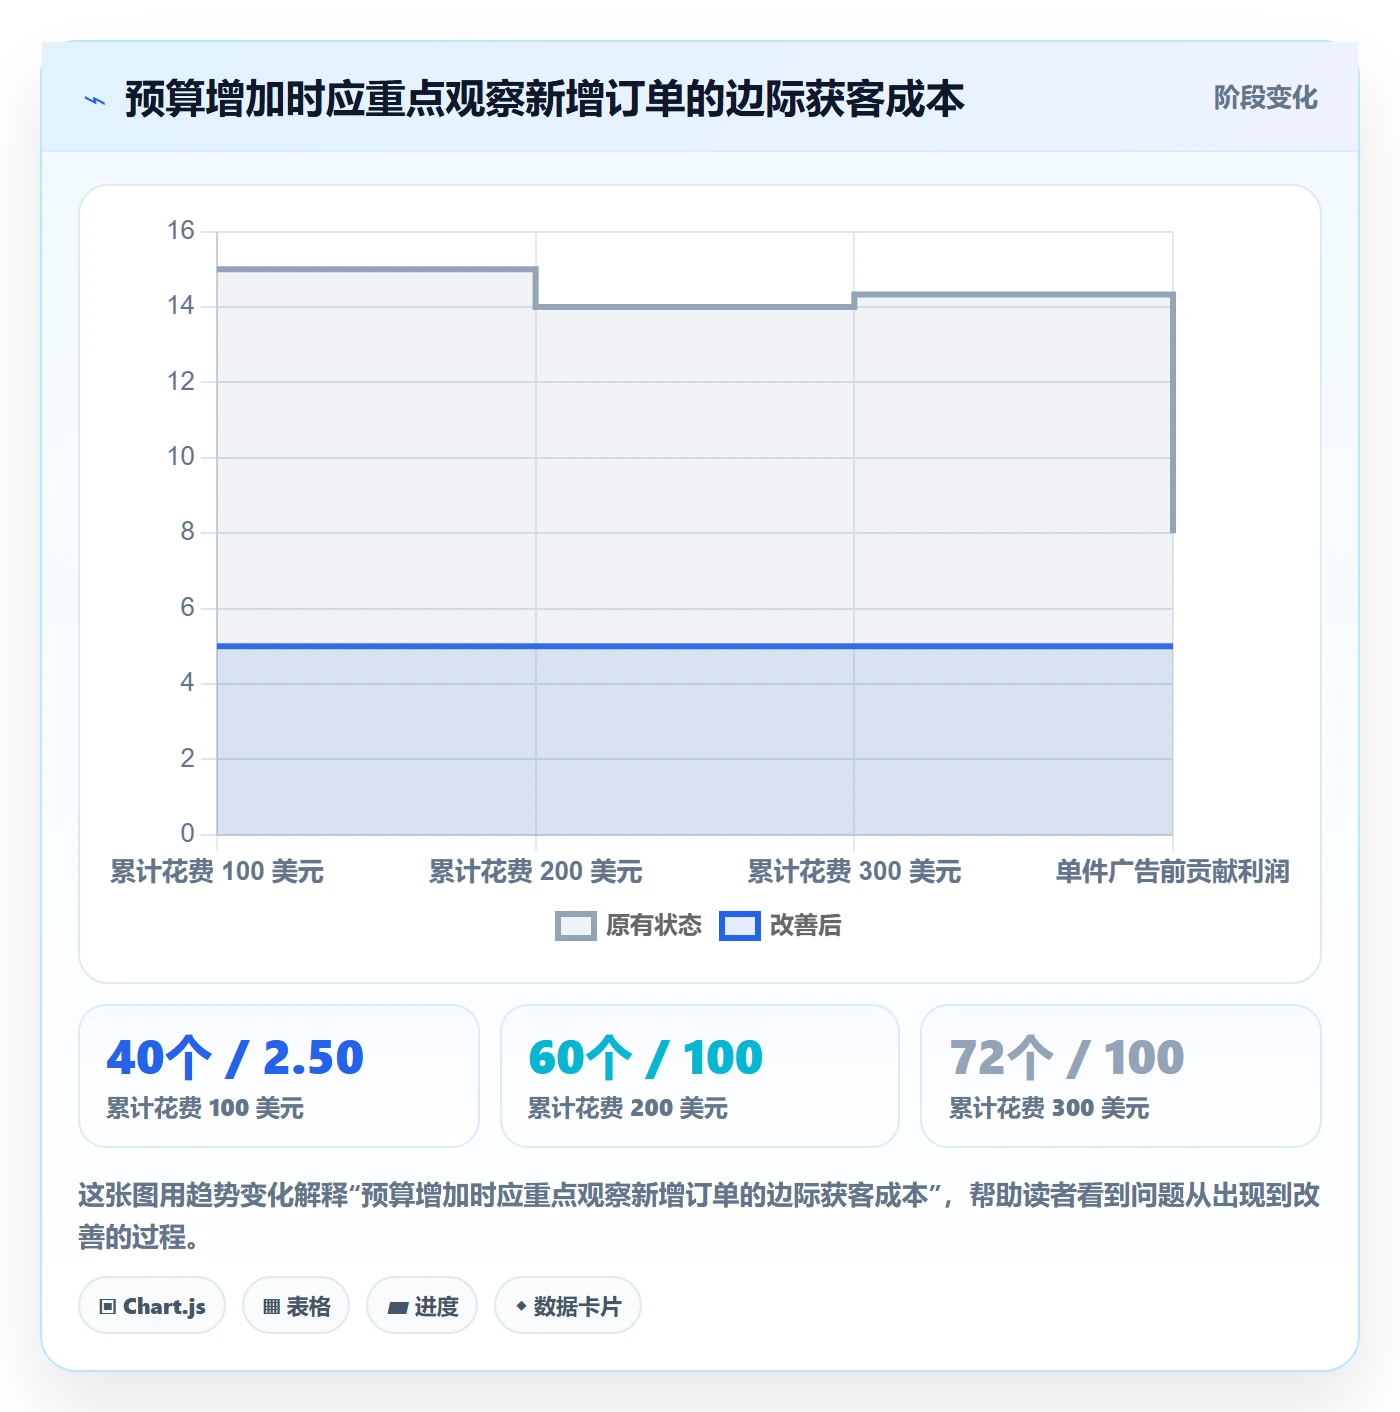This screenshot has height=1412, width=1400.
Task: Click the lightning bolt icon beside the title
Action: (95, 100)
